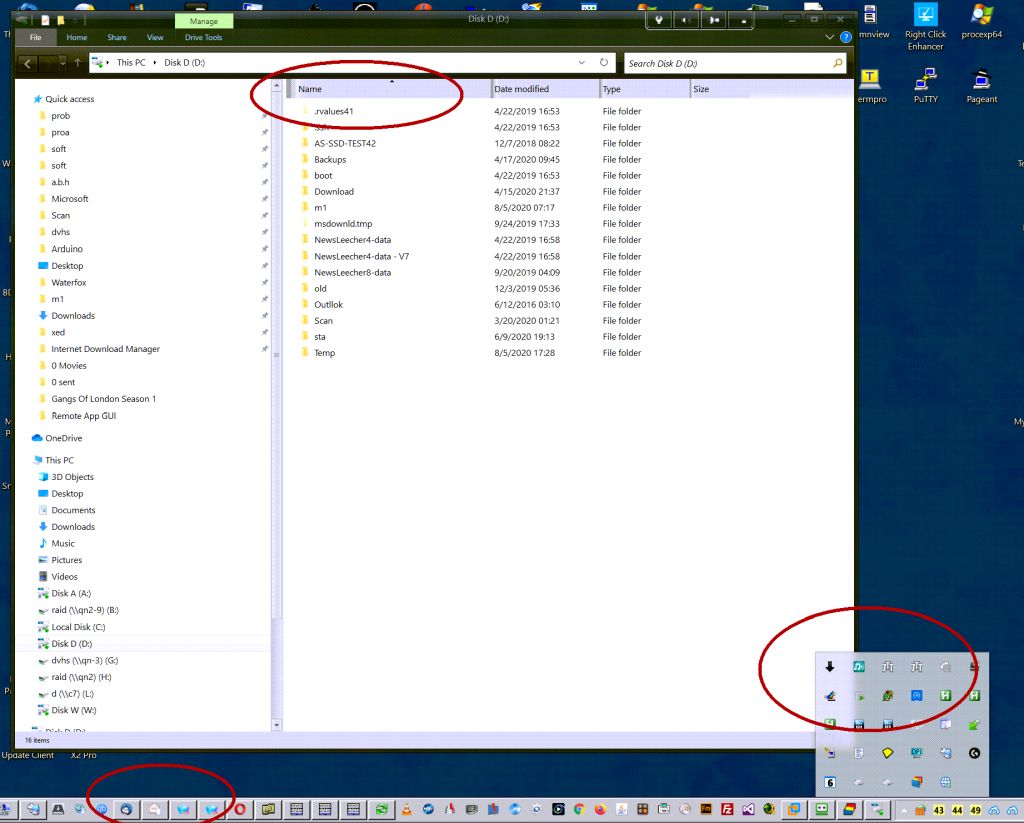Viewport: 1024px width, 823px height.
Task: Select the Outllok folder
Action: coord(328,304)
